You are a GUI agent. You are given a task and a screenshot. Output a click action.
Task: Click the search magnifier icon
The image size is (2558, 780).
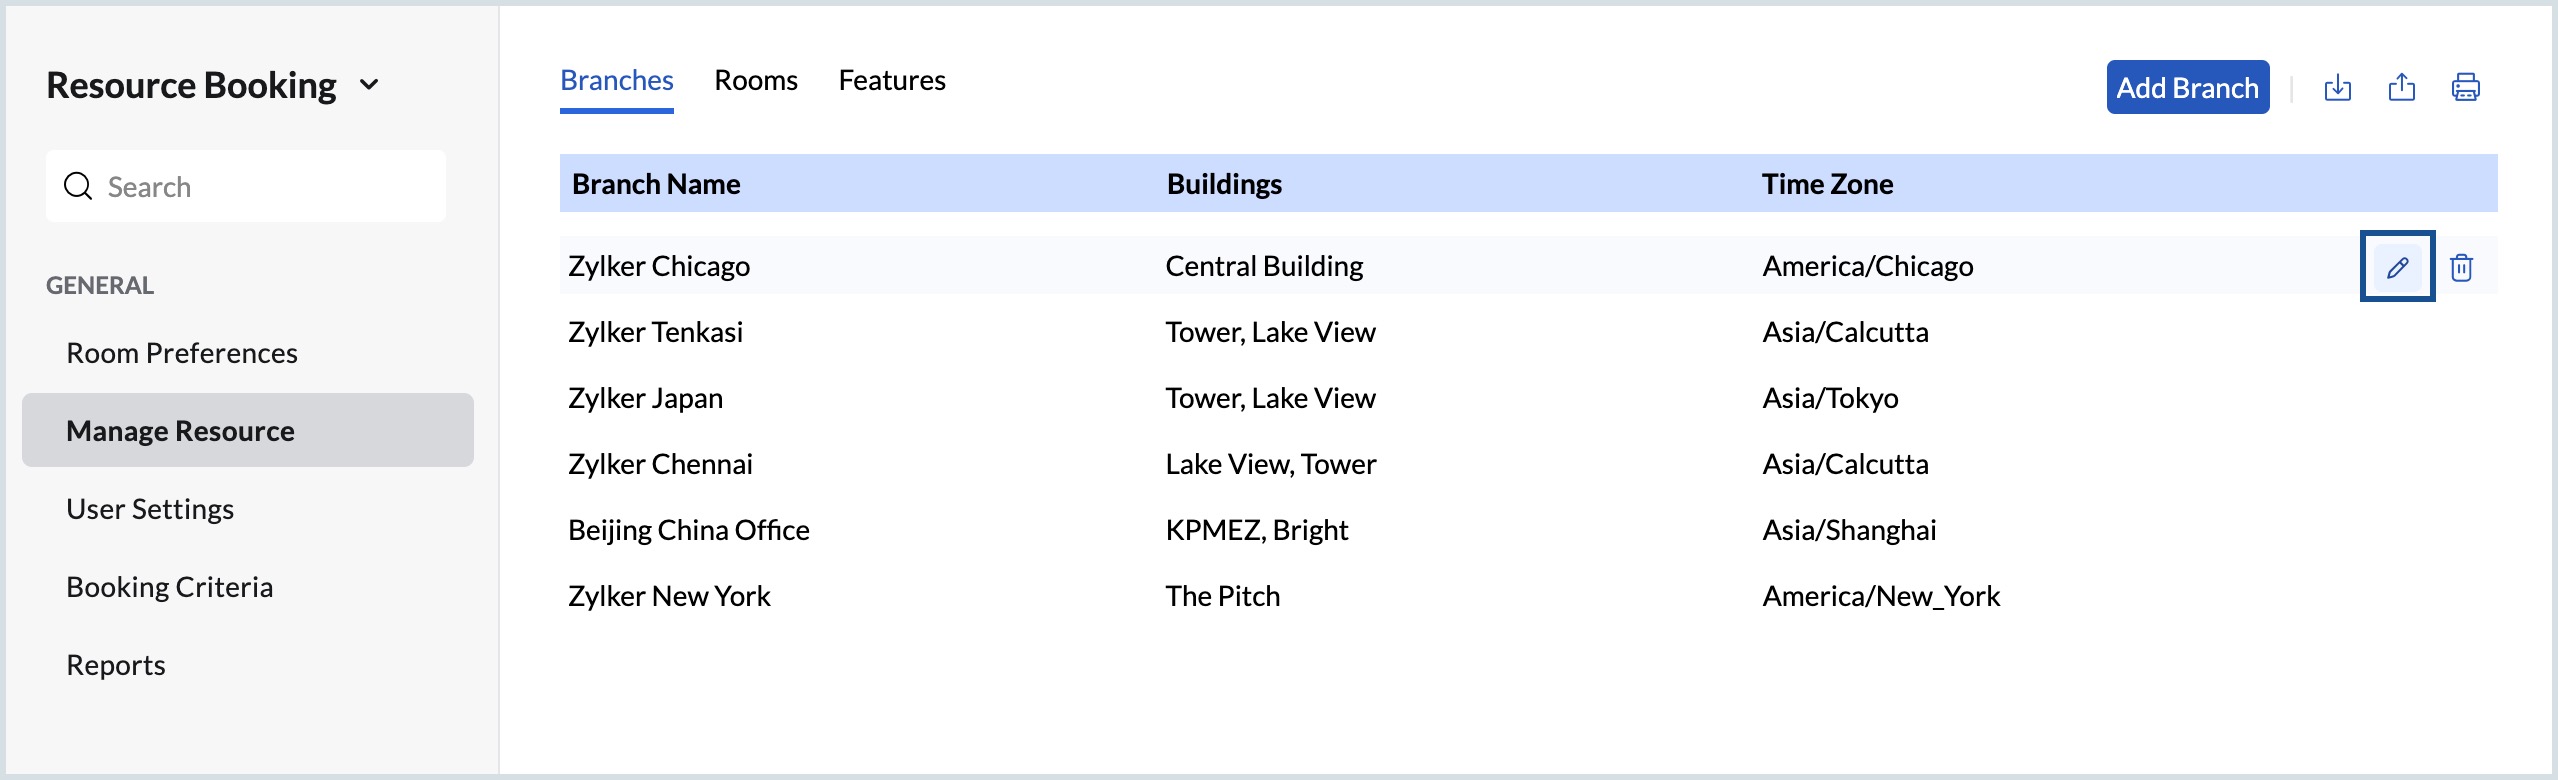[78, 186]
